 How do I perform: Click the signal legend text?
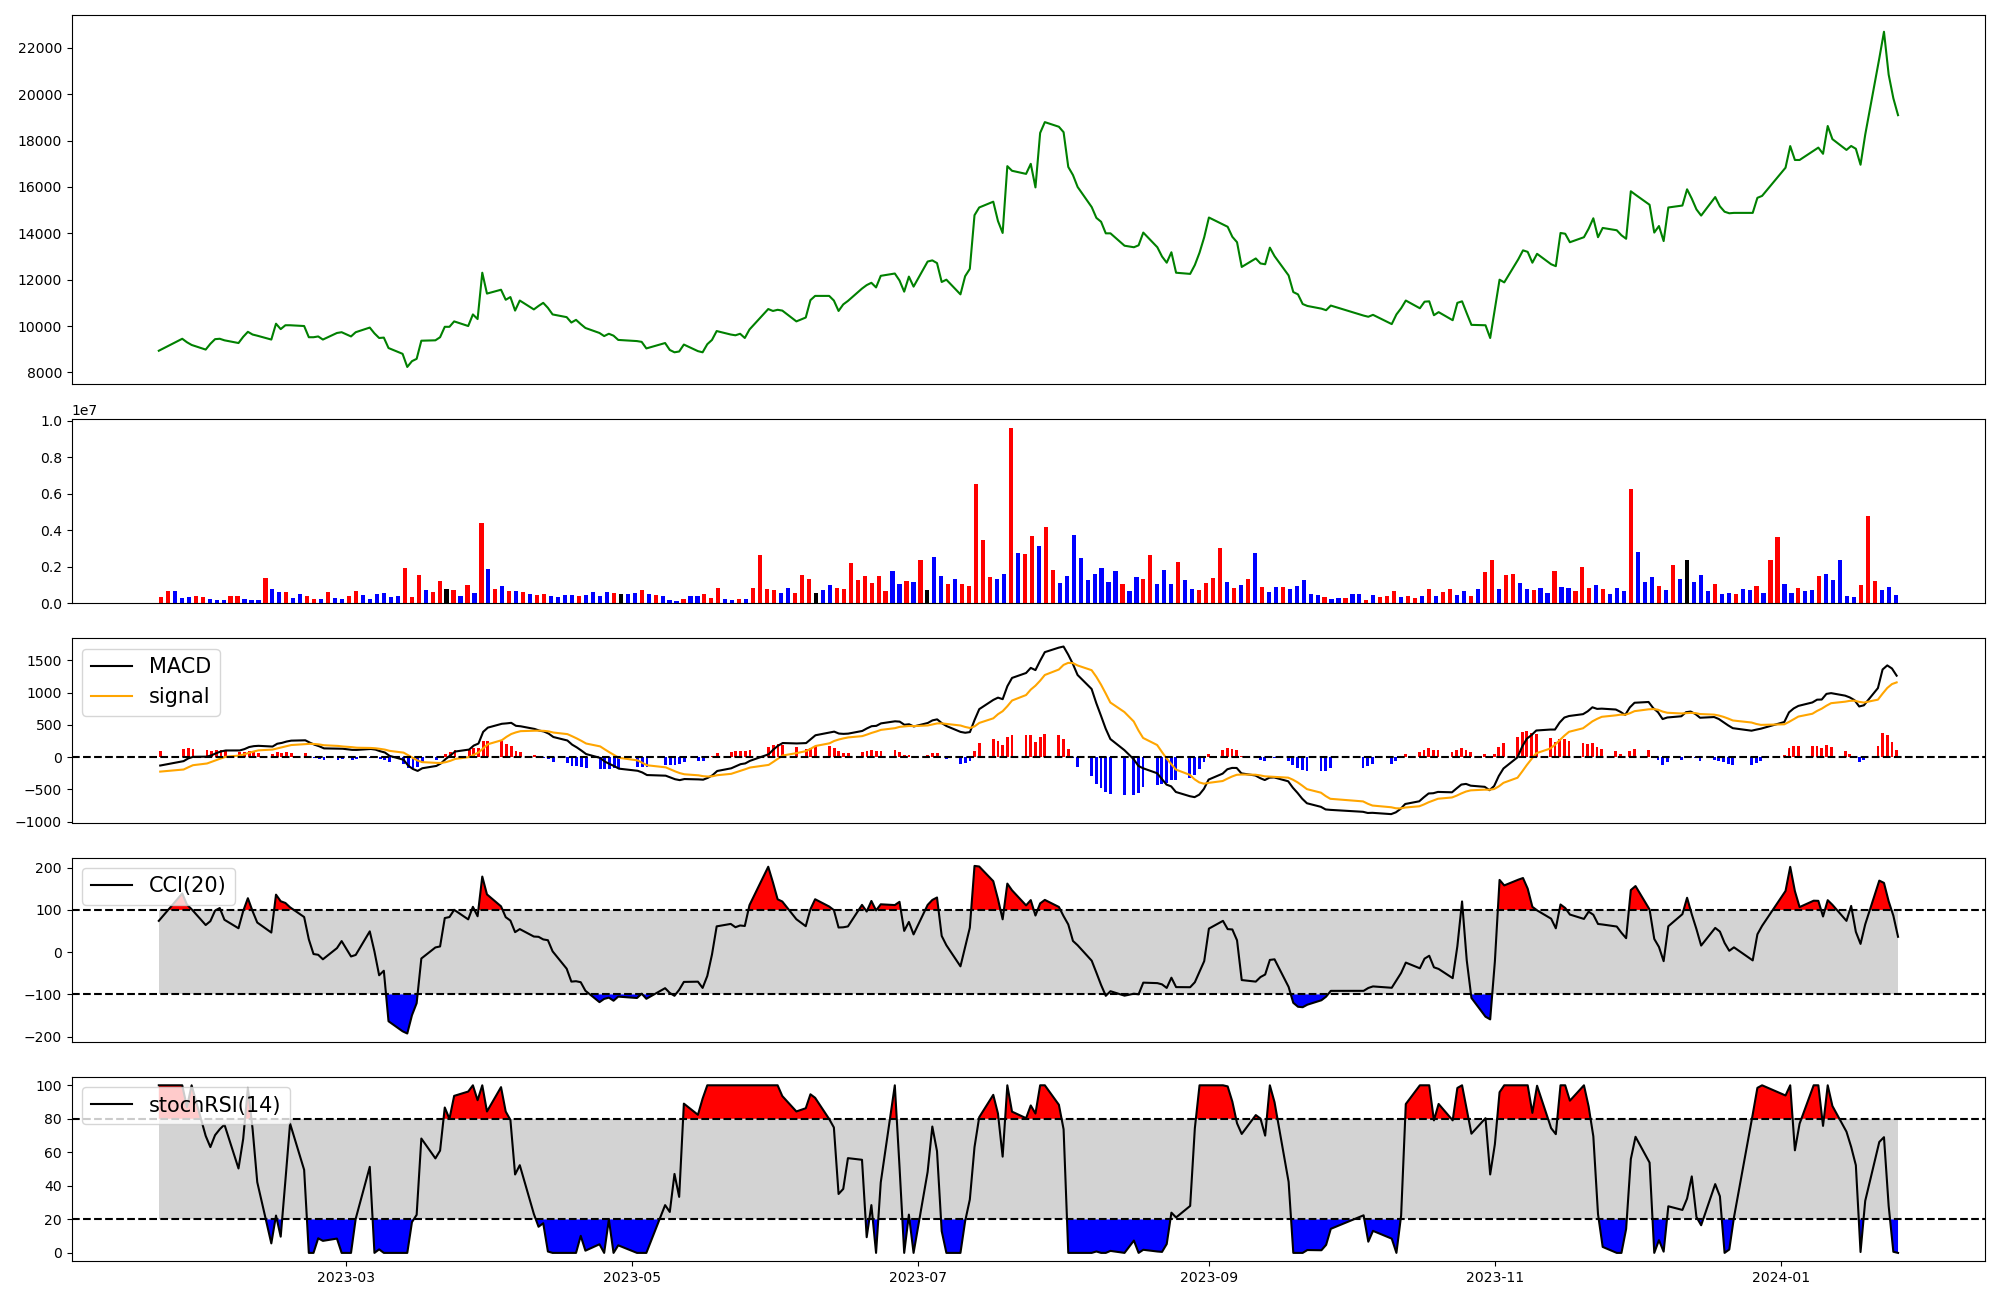tap(179, 696)
